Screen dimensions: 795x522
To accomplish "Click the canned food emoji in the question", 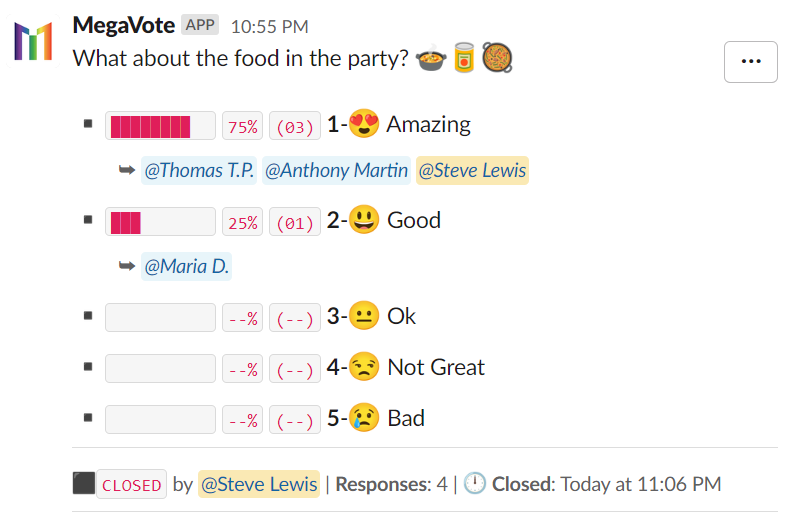I will click(464, 57).
